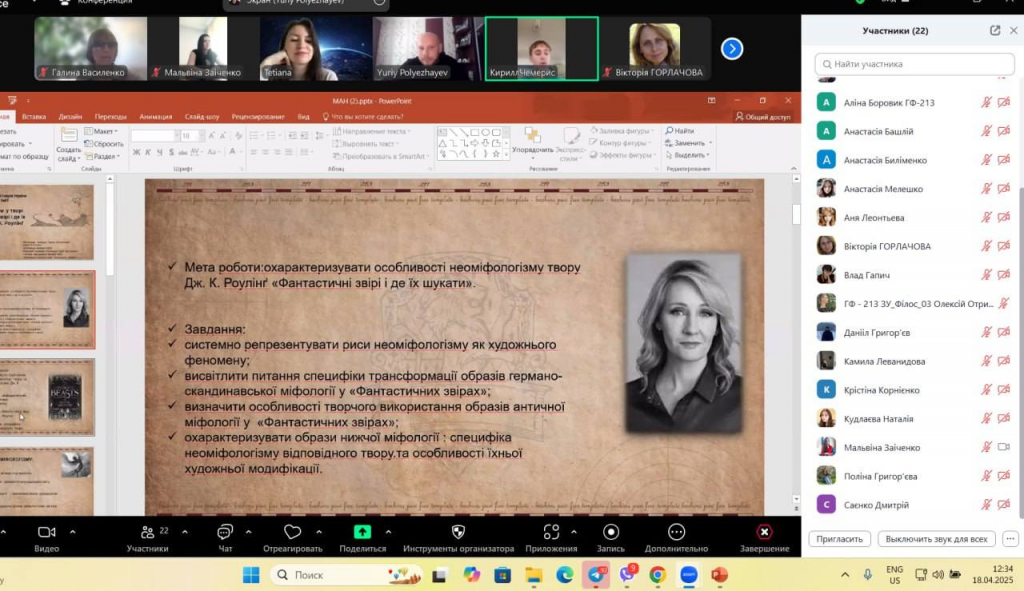Image resolution: width=1024 pixels, height=591 pixels.
Task: Open the Host tools shield icon
Action: [458, 532]
